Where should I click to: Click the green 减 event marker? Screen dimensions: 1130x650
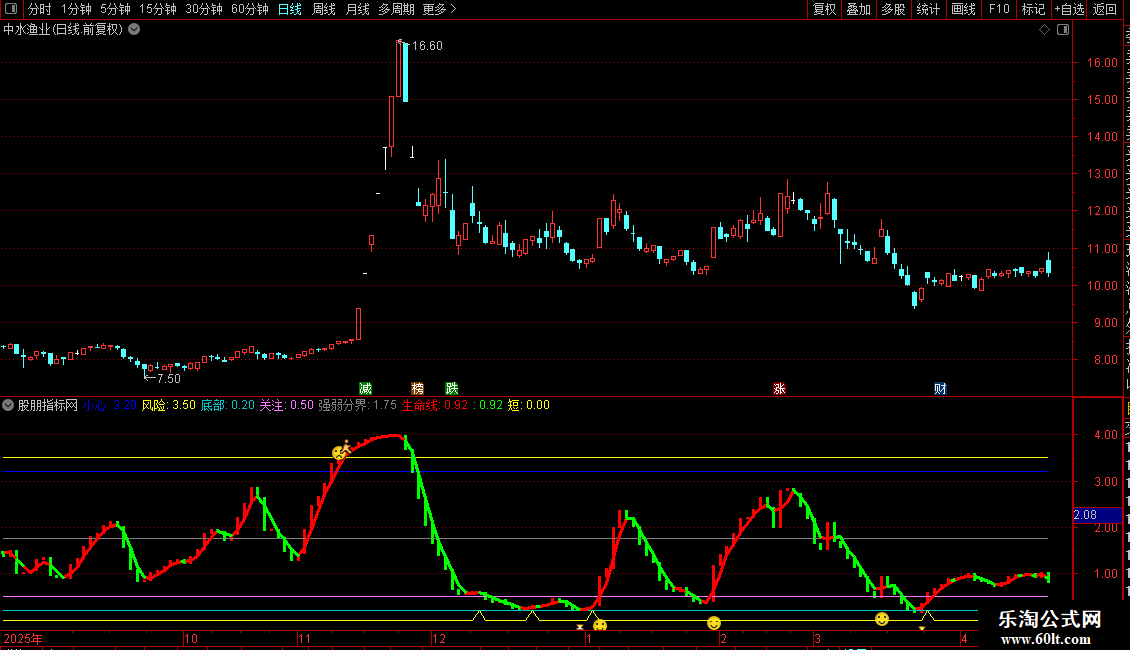pyautogui.click(x=365, y=388)
